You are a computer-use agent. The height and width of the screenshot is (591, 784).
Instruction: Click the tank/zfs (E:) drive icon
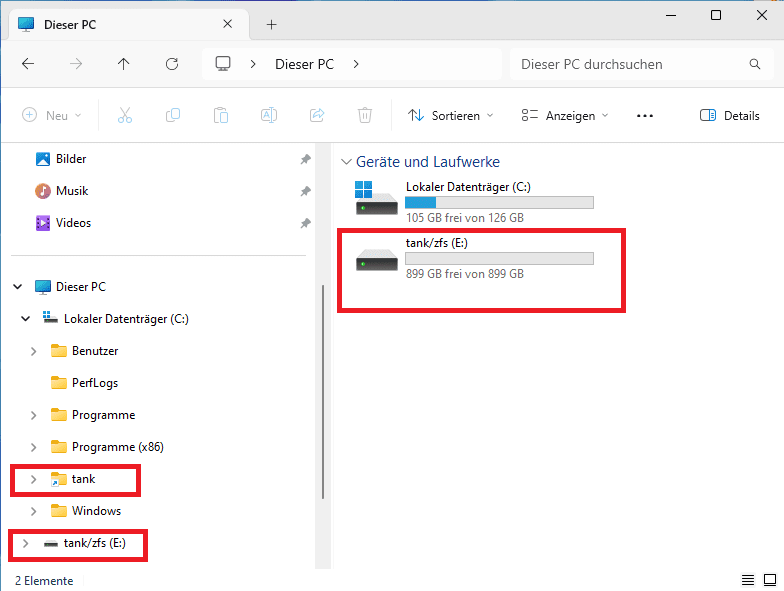(x=376, y=260)
